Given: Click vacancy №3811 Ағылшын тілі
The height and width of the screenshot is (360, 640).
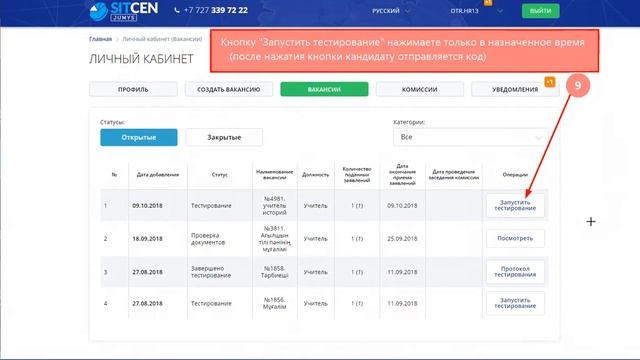Looking at the screenshot, I should coord(274,239).
